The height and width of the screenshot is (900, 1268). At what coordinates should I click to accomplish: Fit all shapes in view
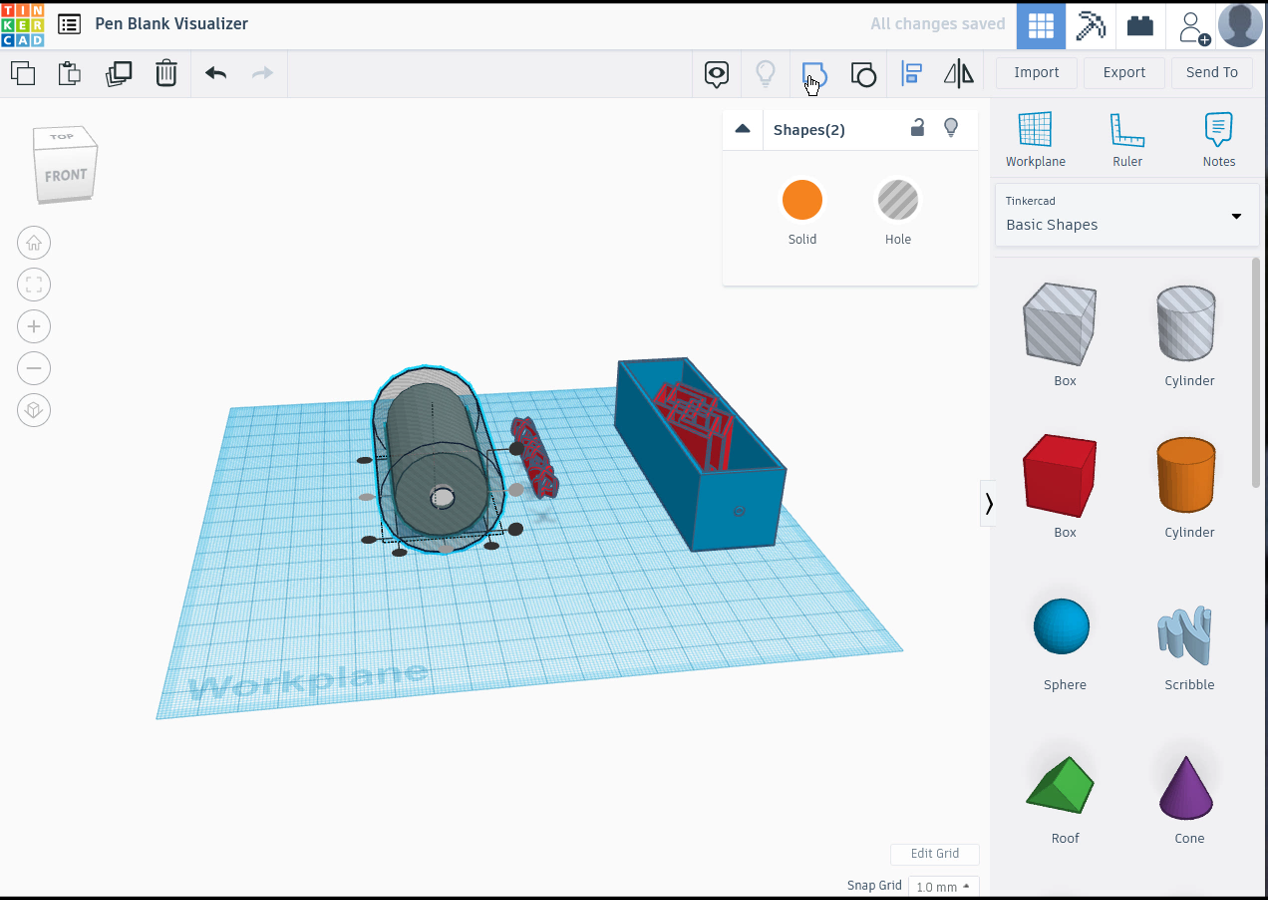34,285
